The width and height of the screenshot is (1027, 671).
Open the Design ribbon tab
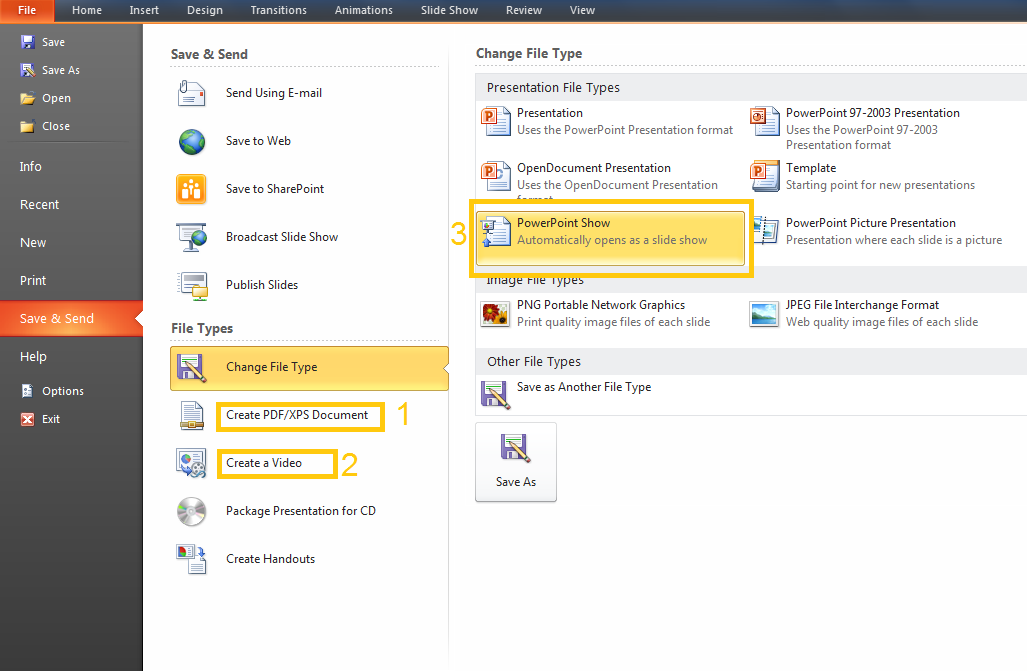(x=205, y=10)
